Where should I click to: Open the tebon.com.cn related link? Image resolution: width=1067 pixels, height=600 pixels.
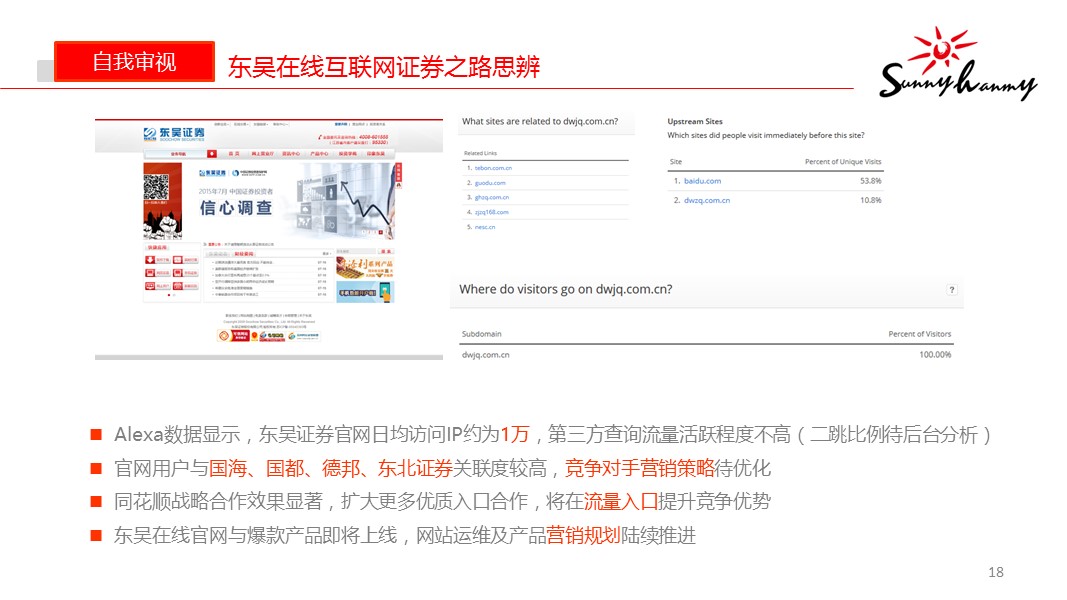tap(493, 168)
